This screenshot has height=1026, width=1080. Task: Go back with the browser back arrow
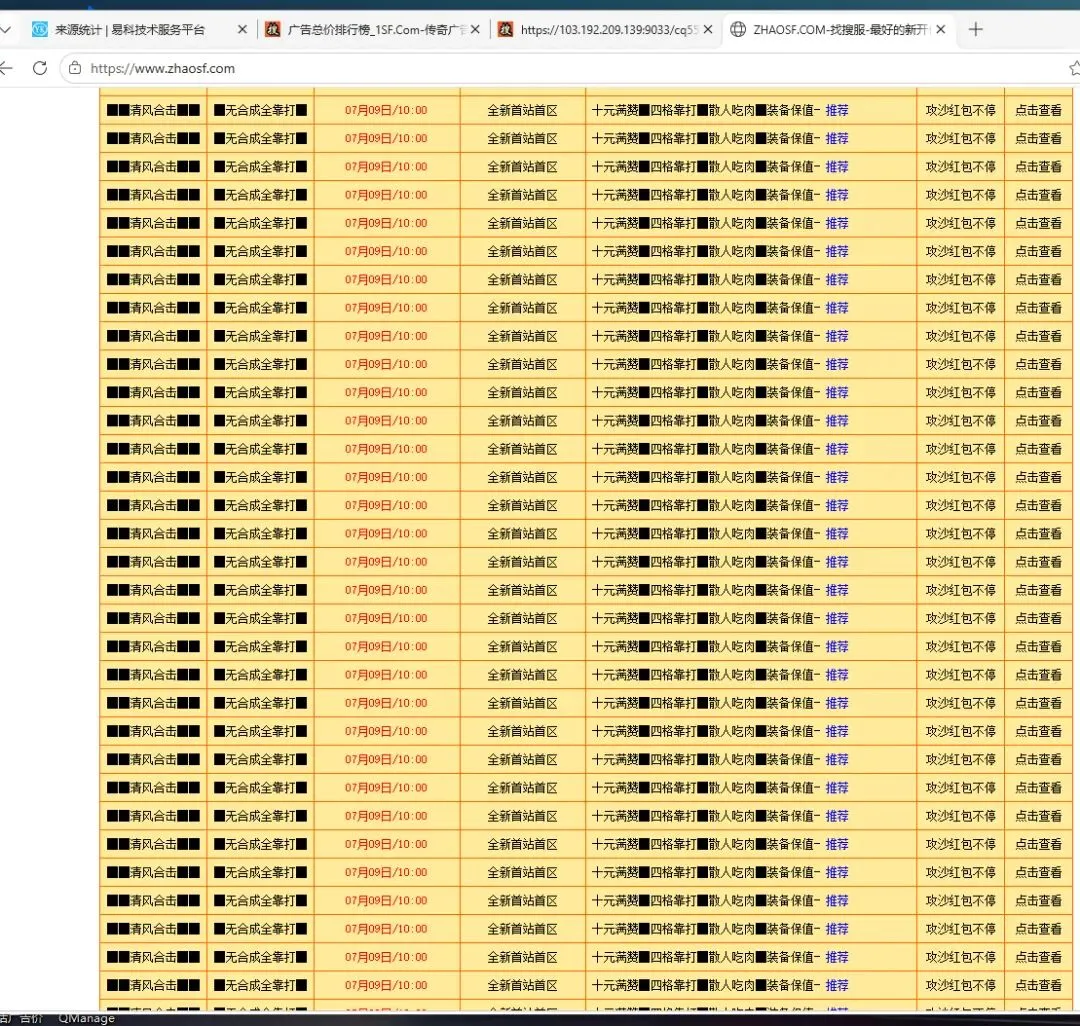click(x=6, y=68)
